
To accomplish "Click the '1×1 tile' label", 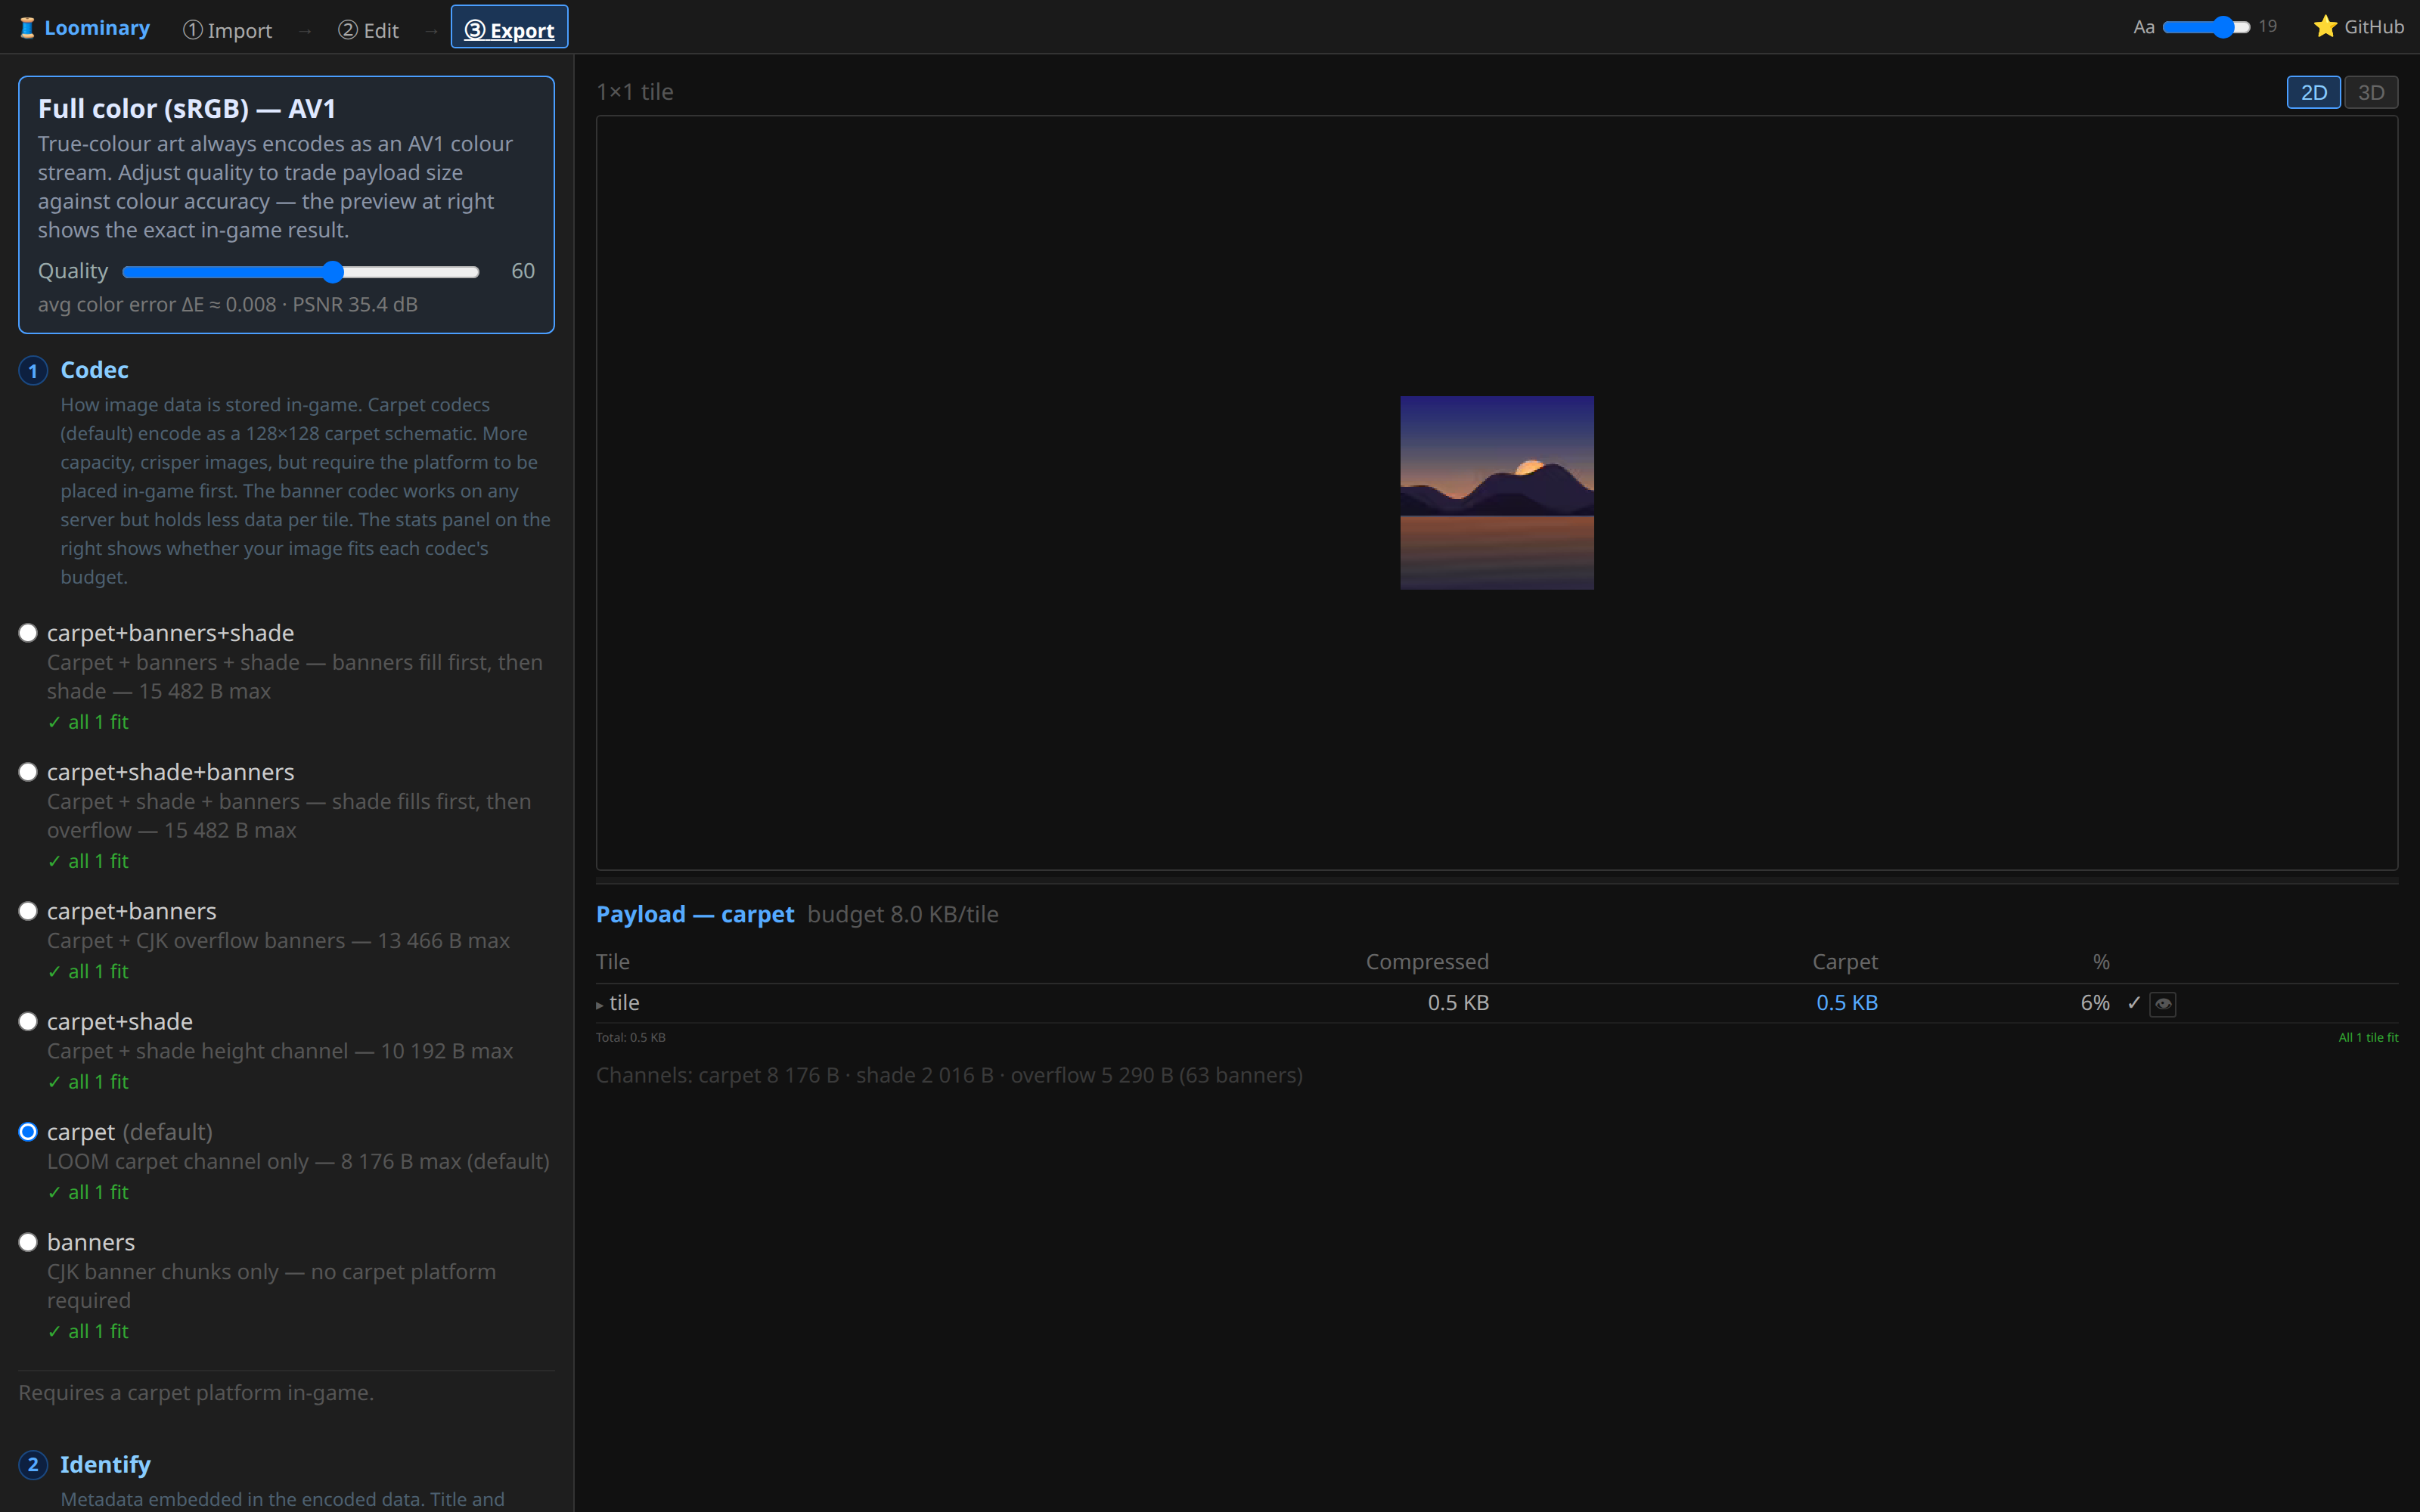I will point(635,92).
